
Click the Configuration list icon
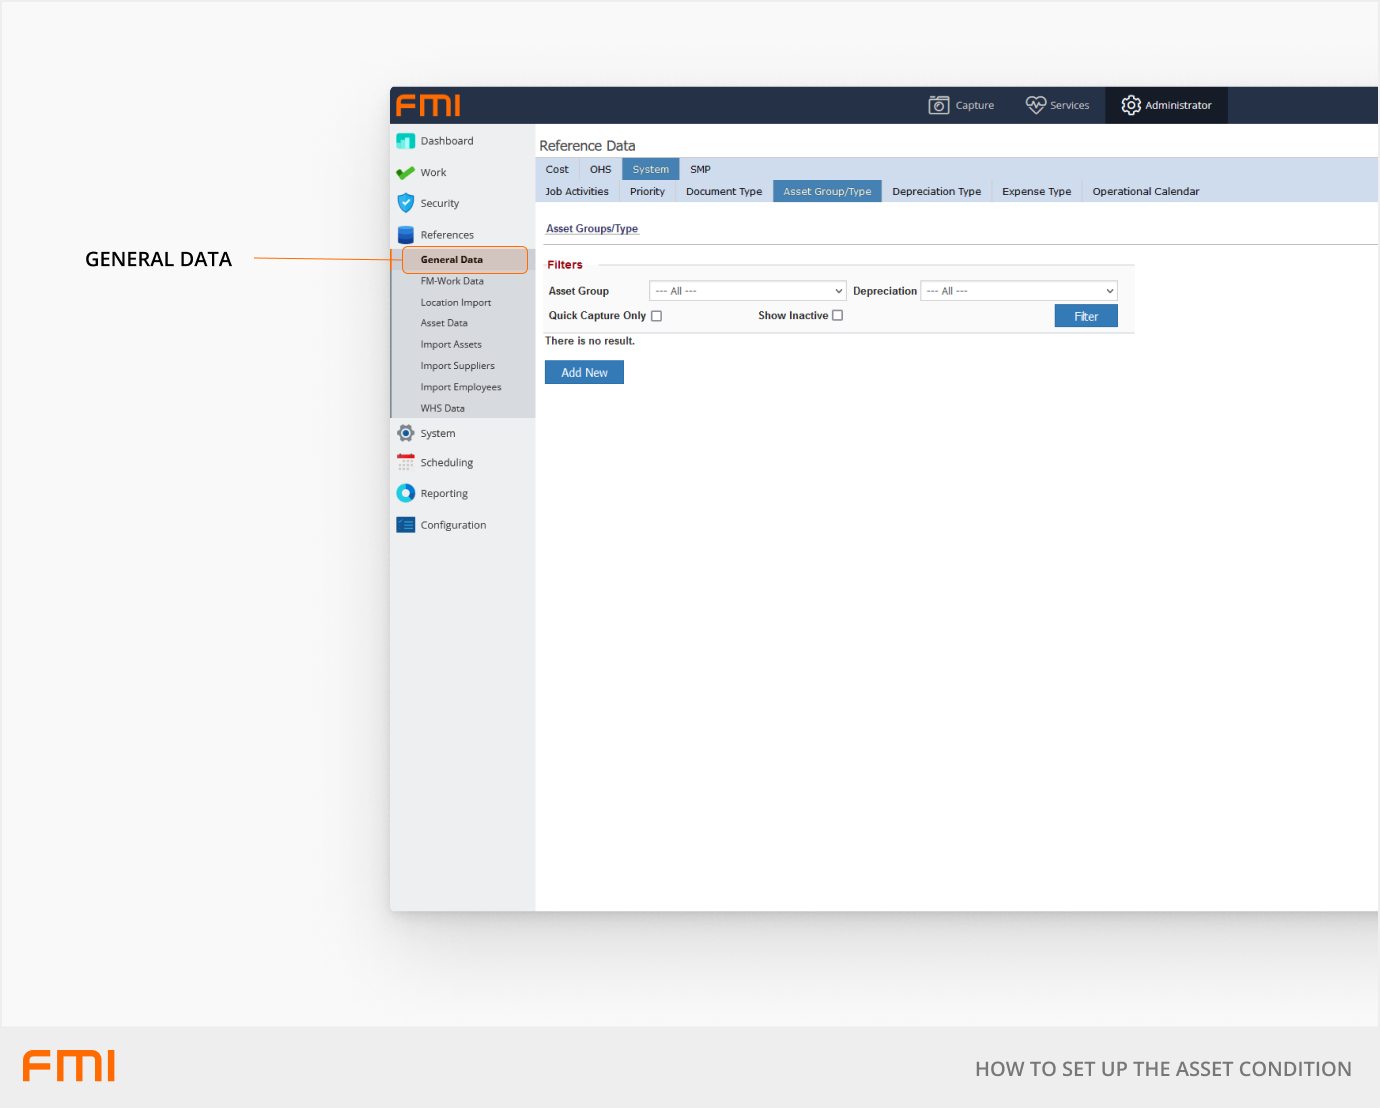(x=405, y=525)
